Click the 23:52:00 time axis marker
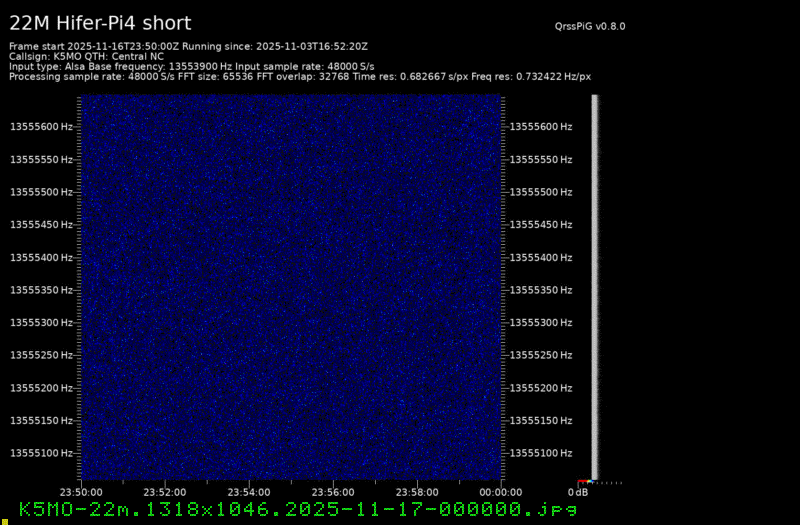 [x=165, y=492]
